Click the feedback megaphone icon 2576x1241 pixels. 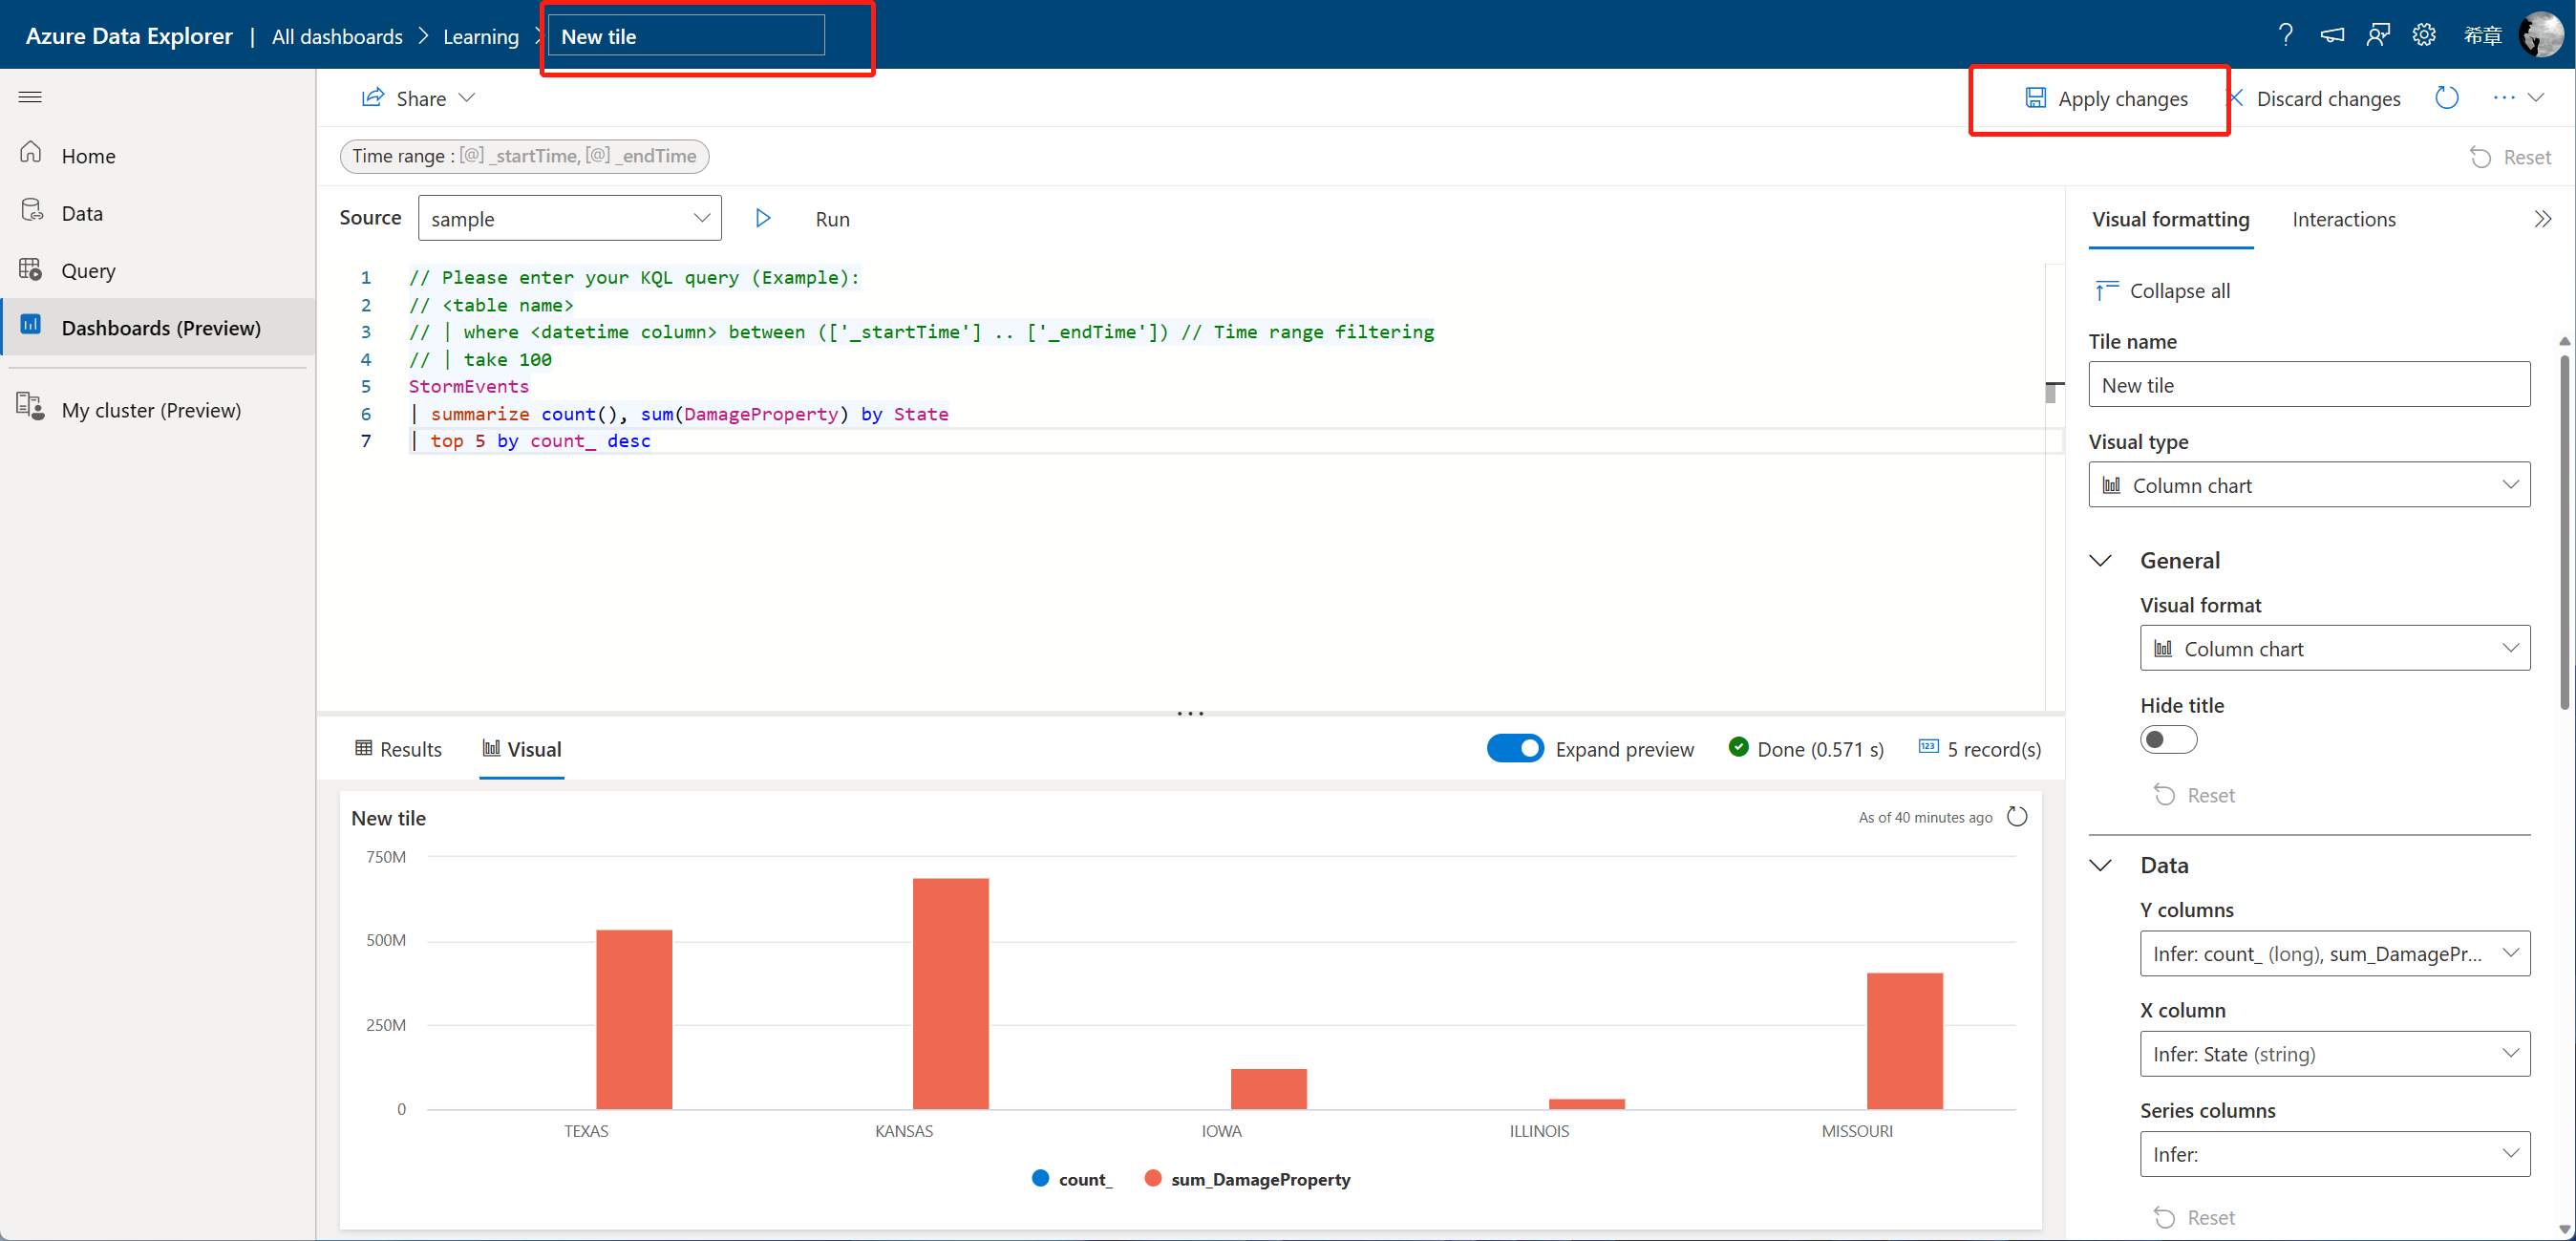coord(2332,36)
